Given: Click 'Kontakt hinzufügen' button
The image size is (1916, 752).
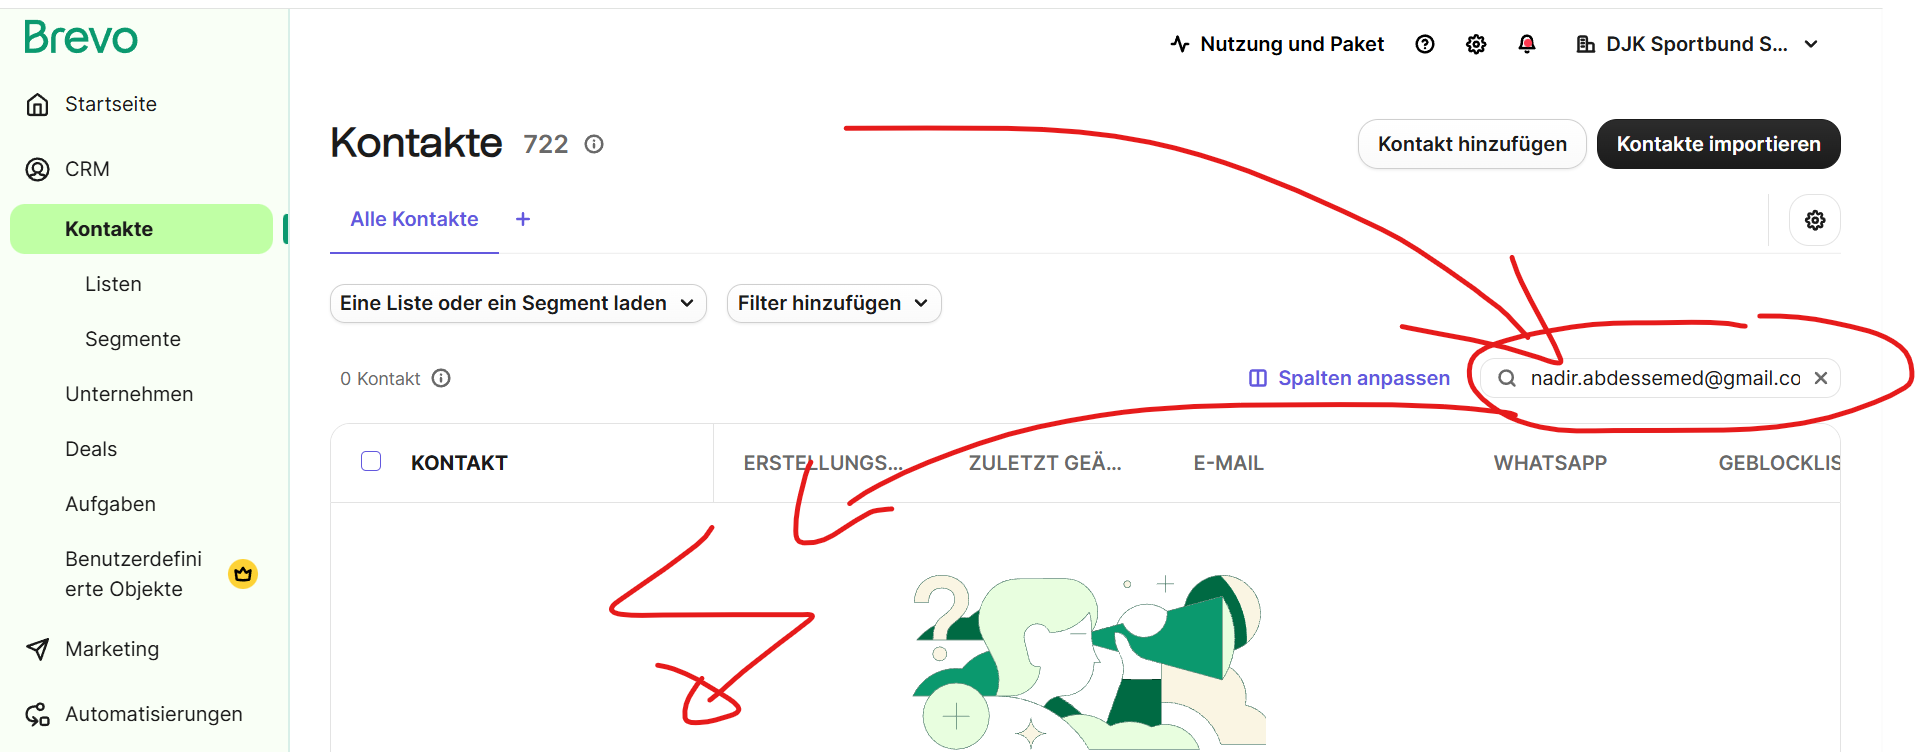Looking at the screenshot, I should 1471,144.
